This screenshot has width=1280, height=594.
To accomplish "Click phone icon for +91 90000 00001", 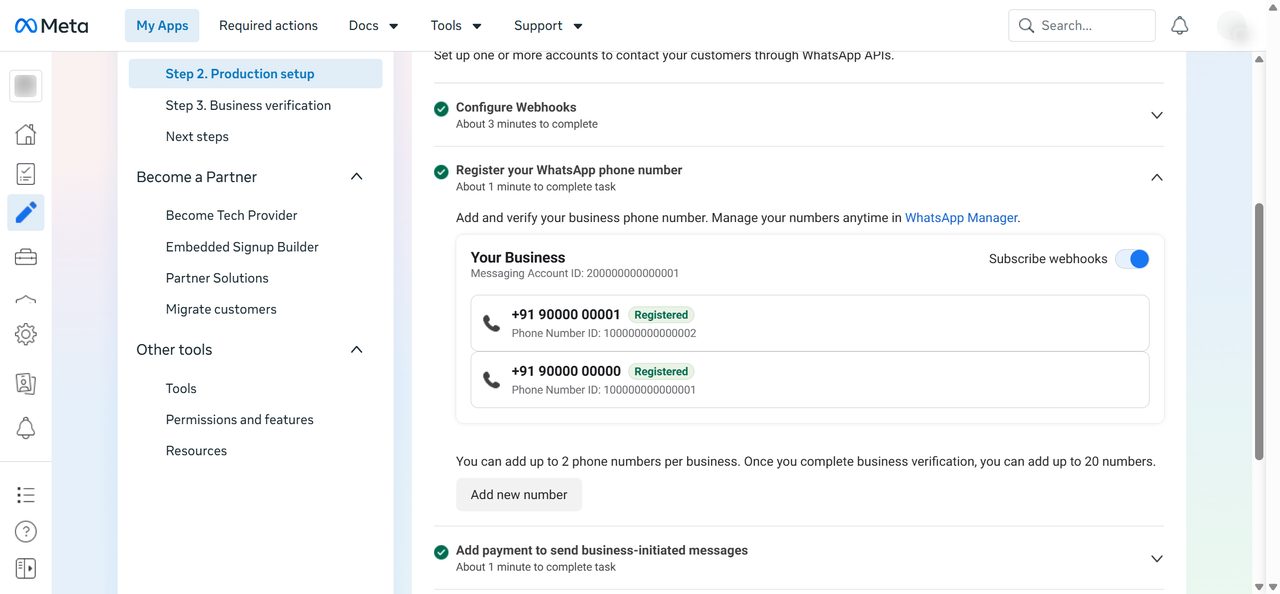I will (491, 323).
